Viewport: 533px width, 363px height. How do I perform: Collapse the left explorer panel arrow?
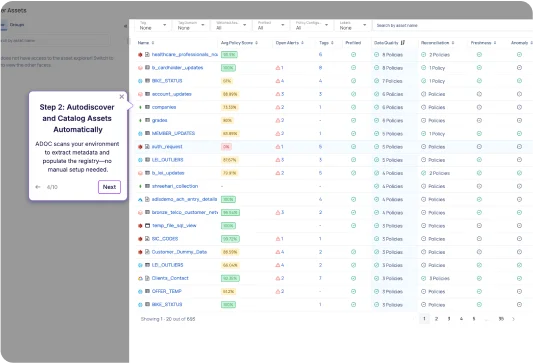coord(125,26)
